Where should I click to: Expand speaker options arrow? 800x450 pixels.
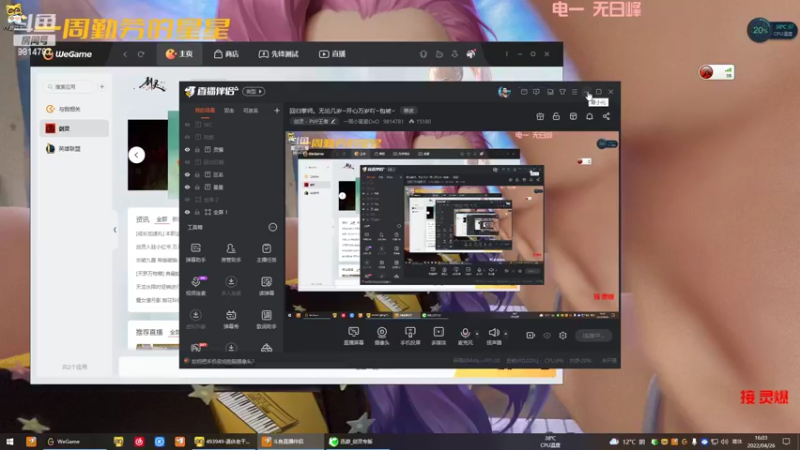[x=506, y=334]
